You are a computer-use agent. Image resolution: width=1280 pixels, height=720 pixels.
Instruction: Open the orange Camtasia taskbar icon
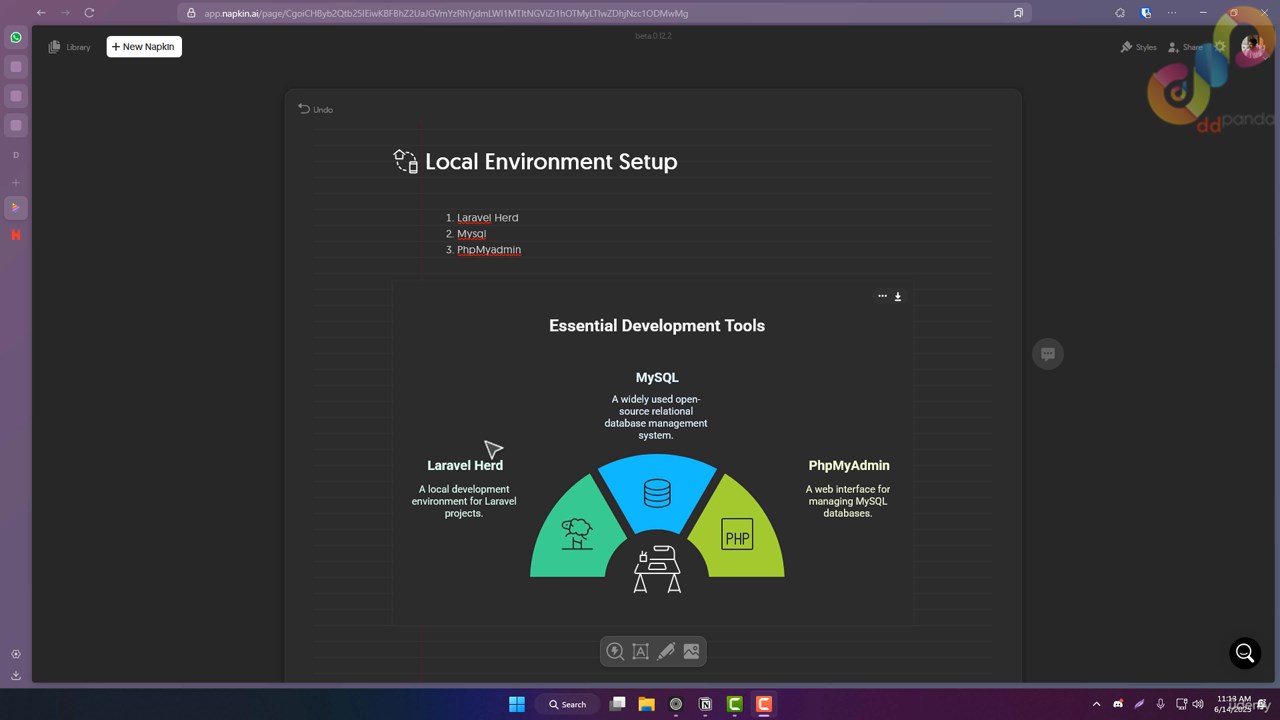764,704
